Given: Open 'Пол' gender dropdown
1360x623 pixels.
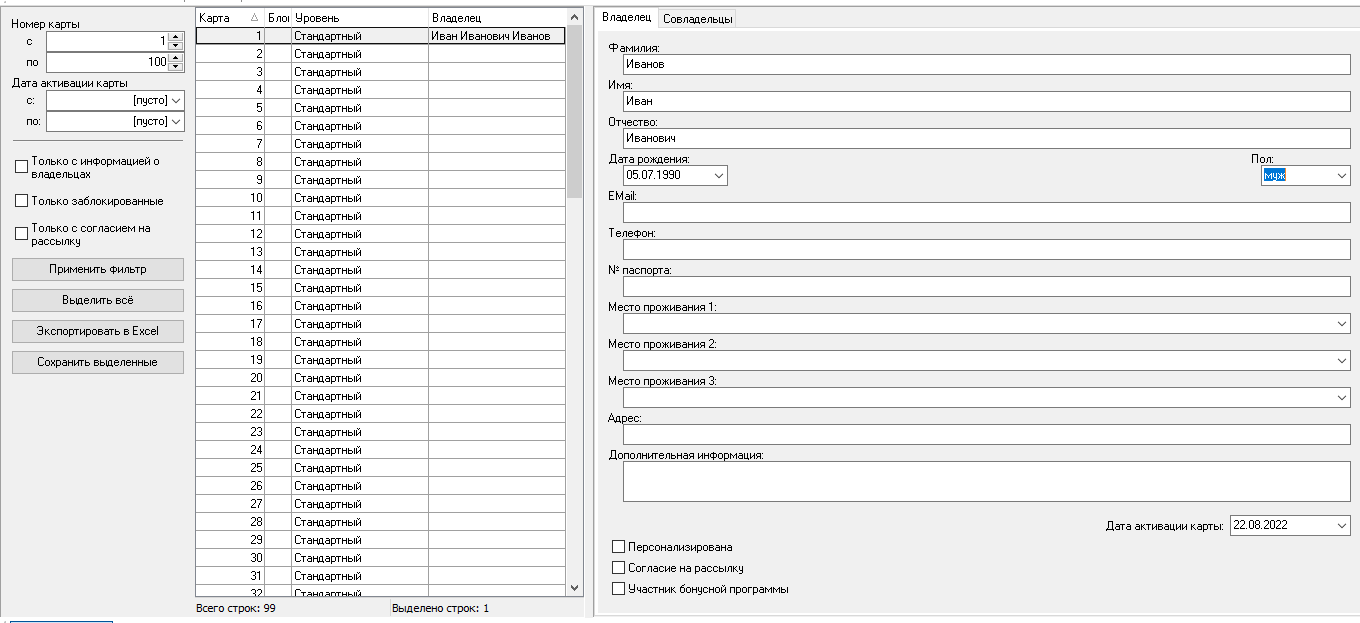Looking at the screenshot, I should pos(1341,175).
